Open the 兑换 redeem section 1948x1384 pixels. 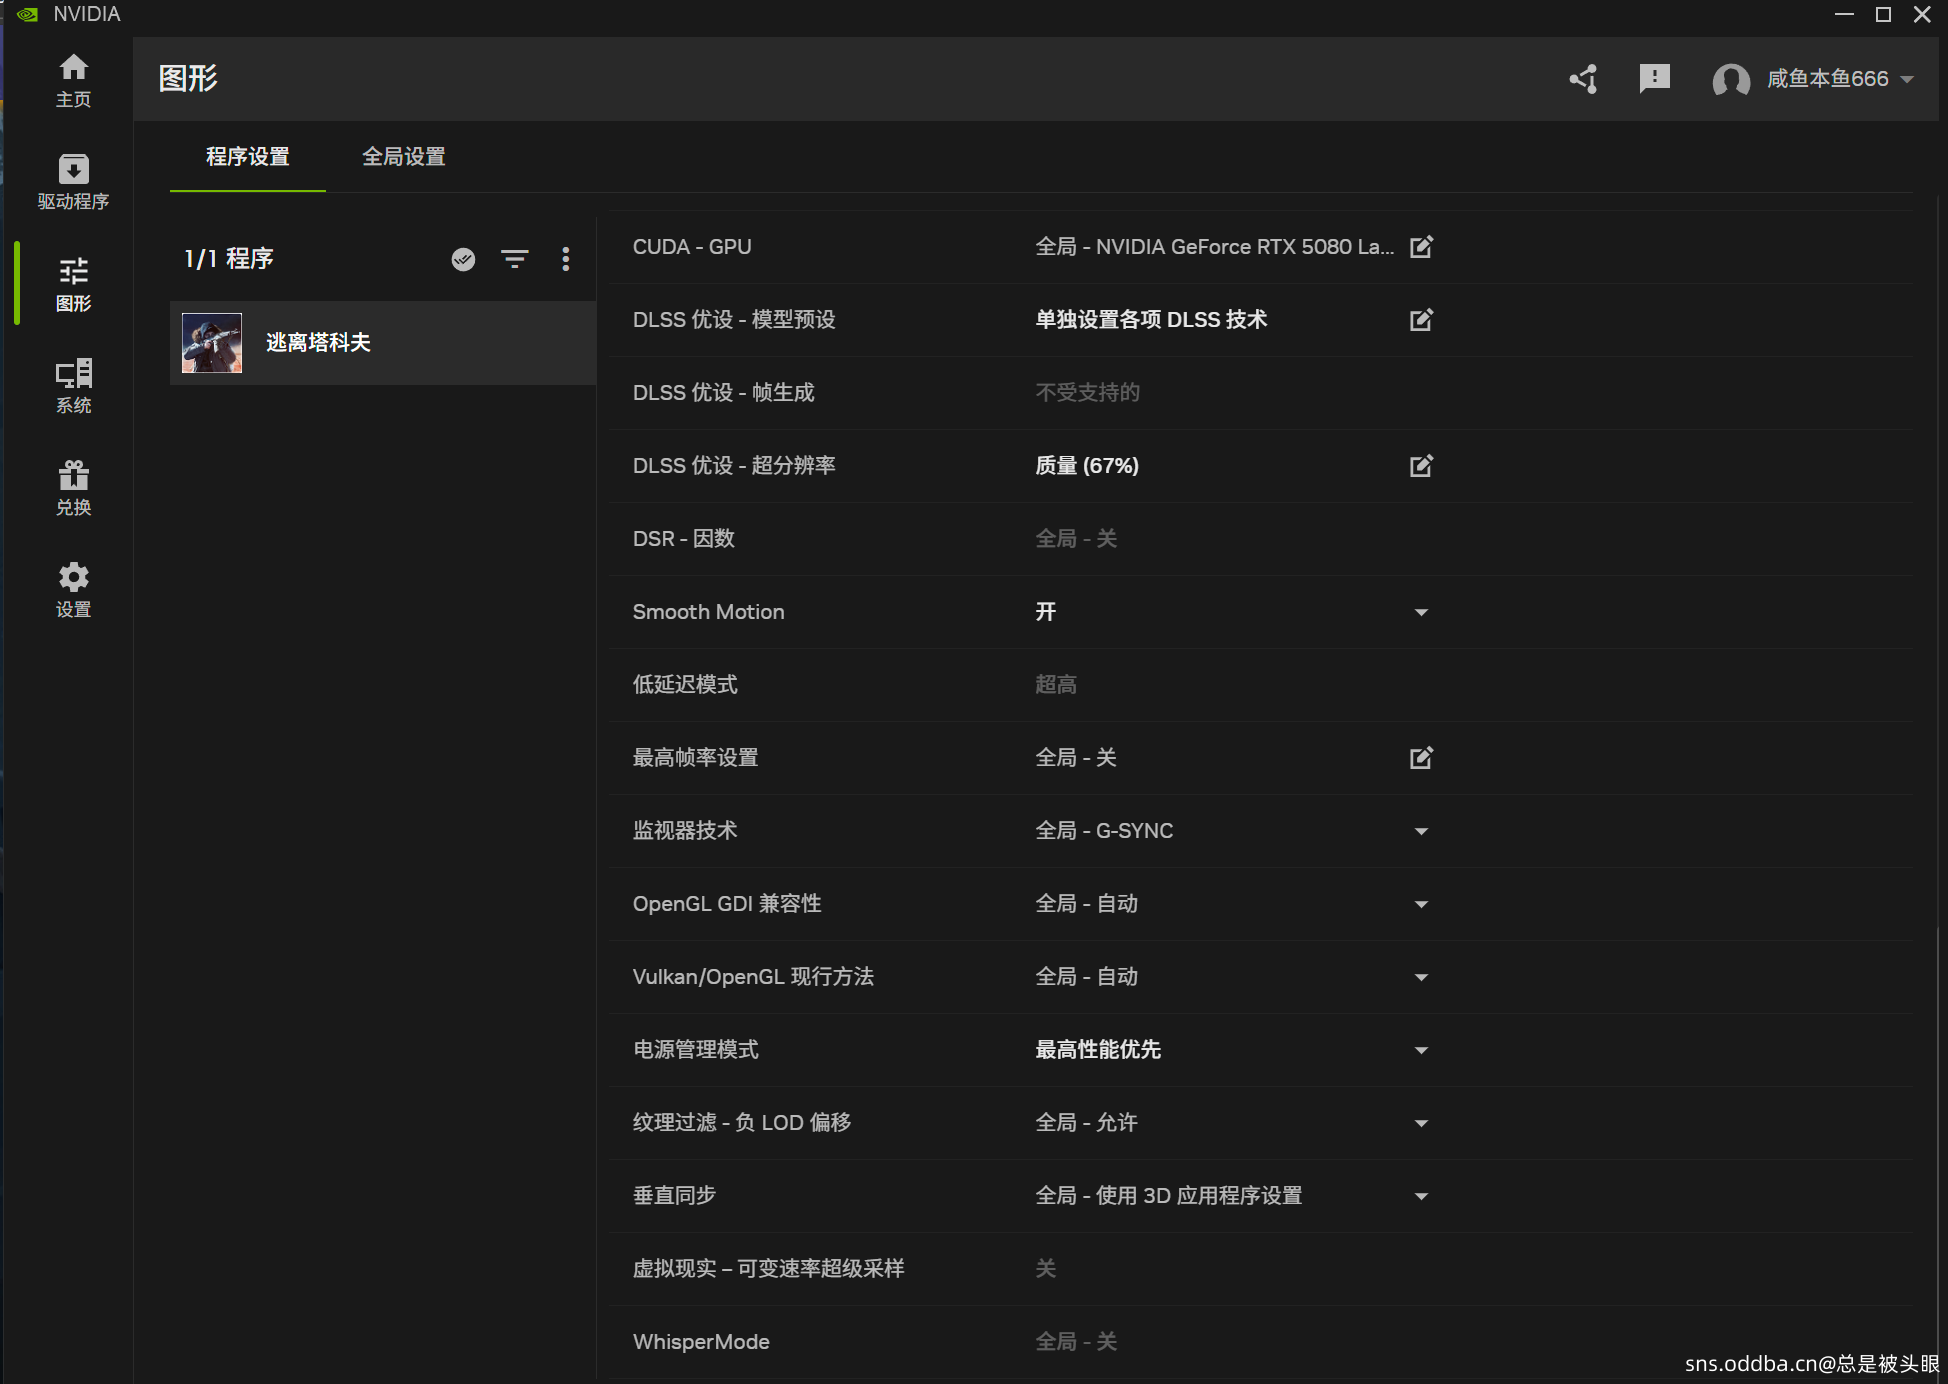click(x=73, y=488)
